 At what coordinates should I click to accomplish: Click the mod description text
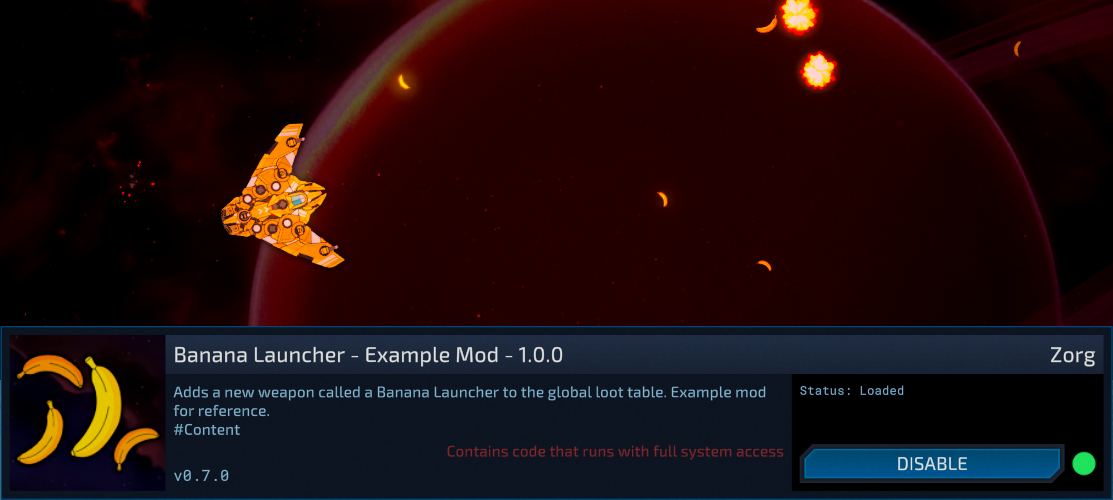(x=469, y=401)
